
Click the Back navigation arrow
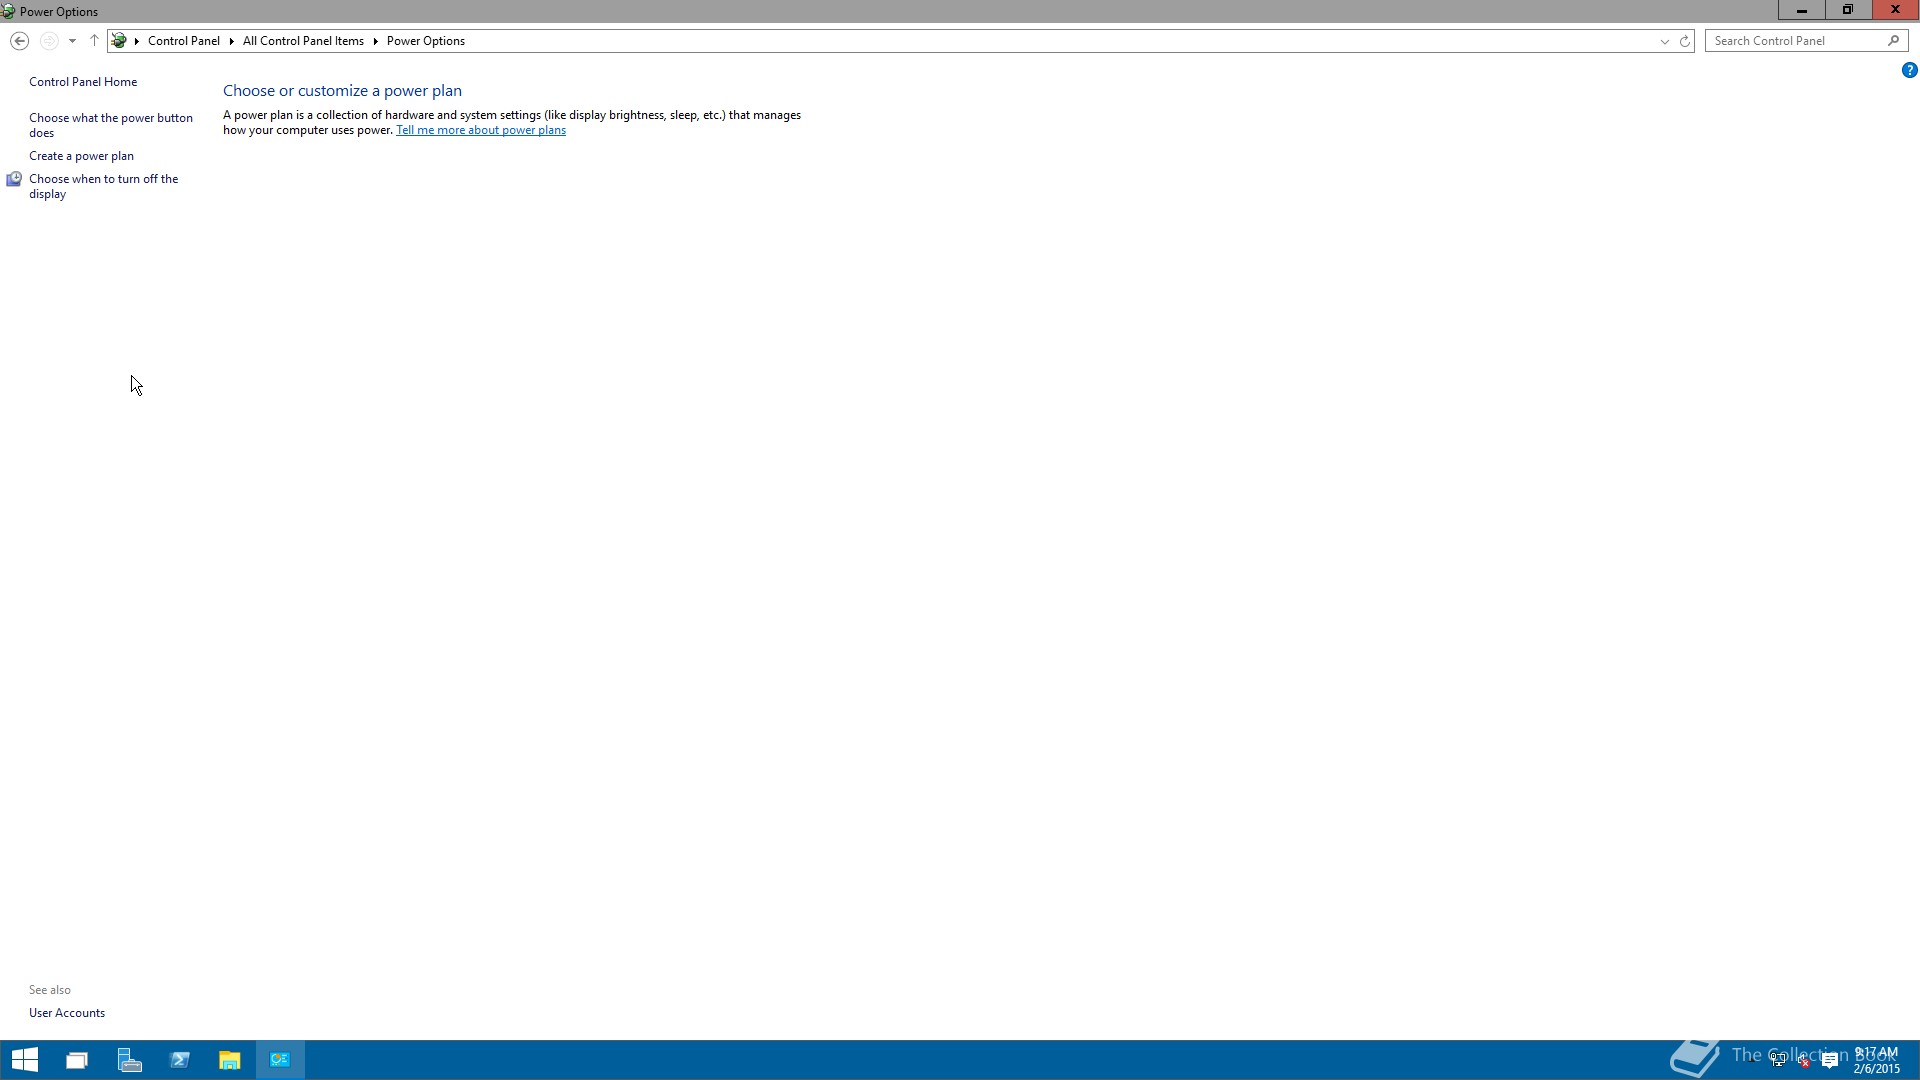coord(19,41)
